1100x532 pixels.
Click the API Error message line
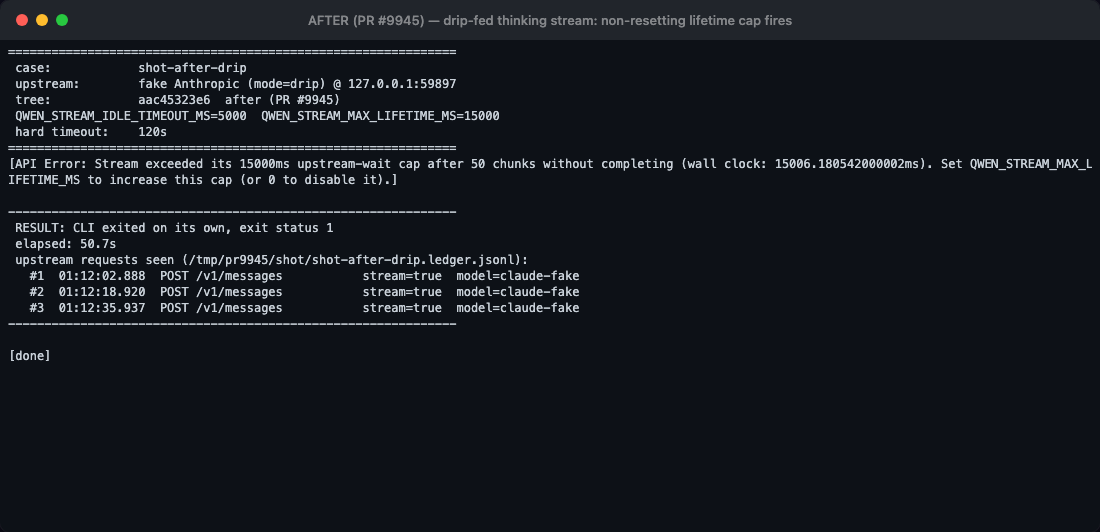pos(550,172)
